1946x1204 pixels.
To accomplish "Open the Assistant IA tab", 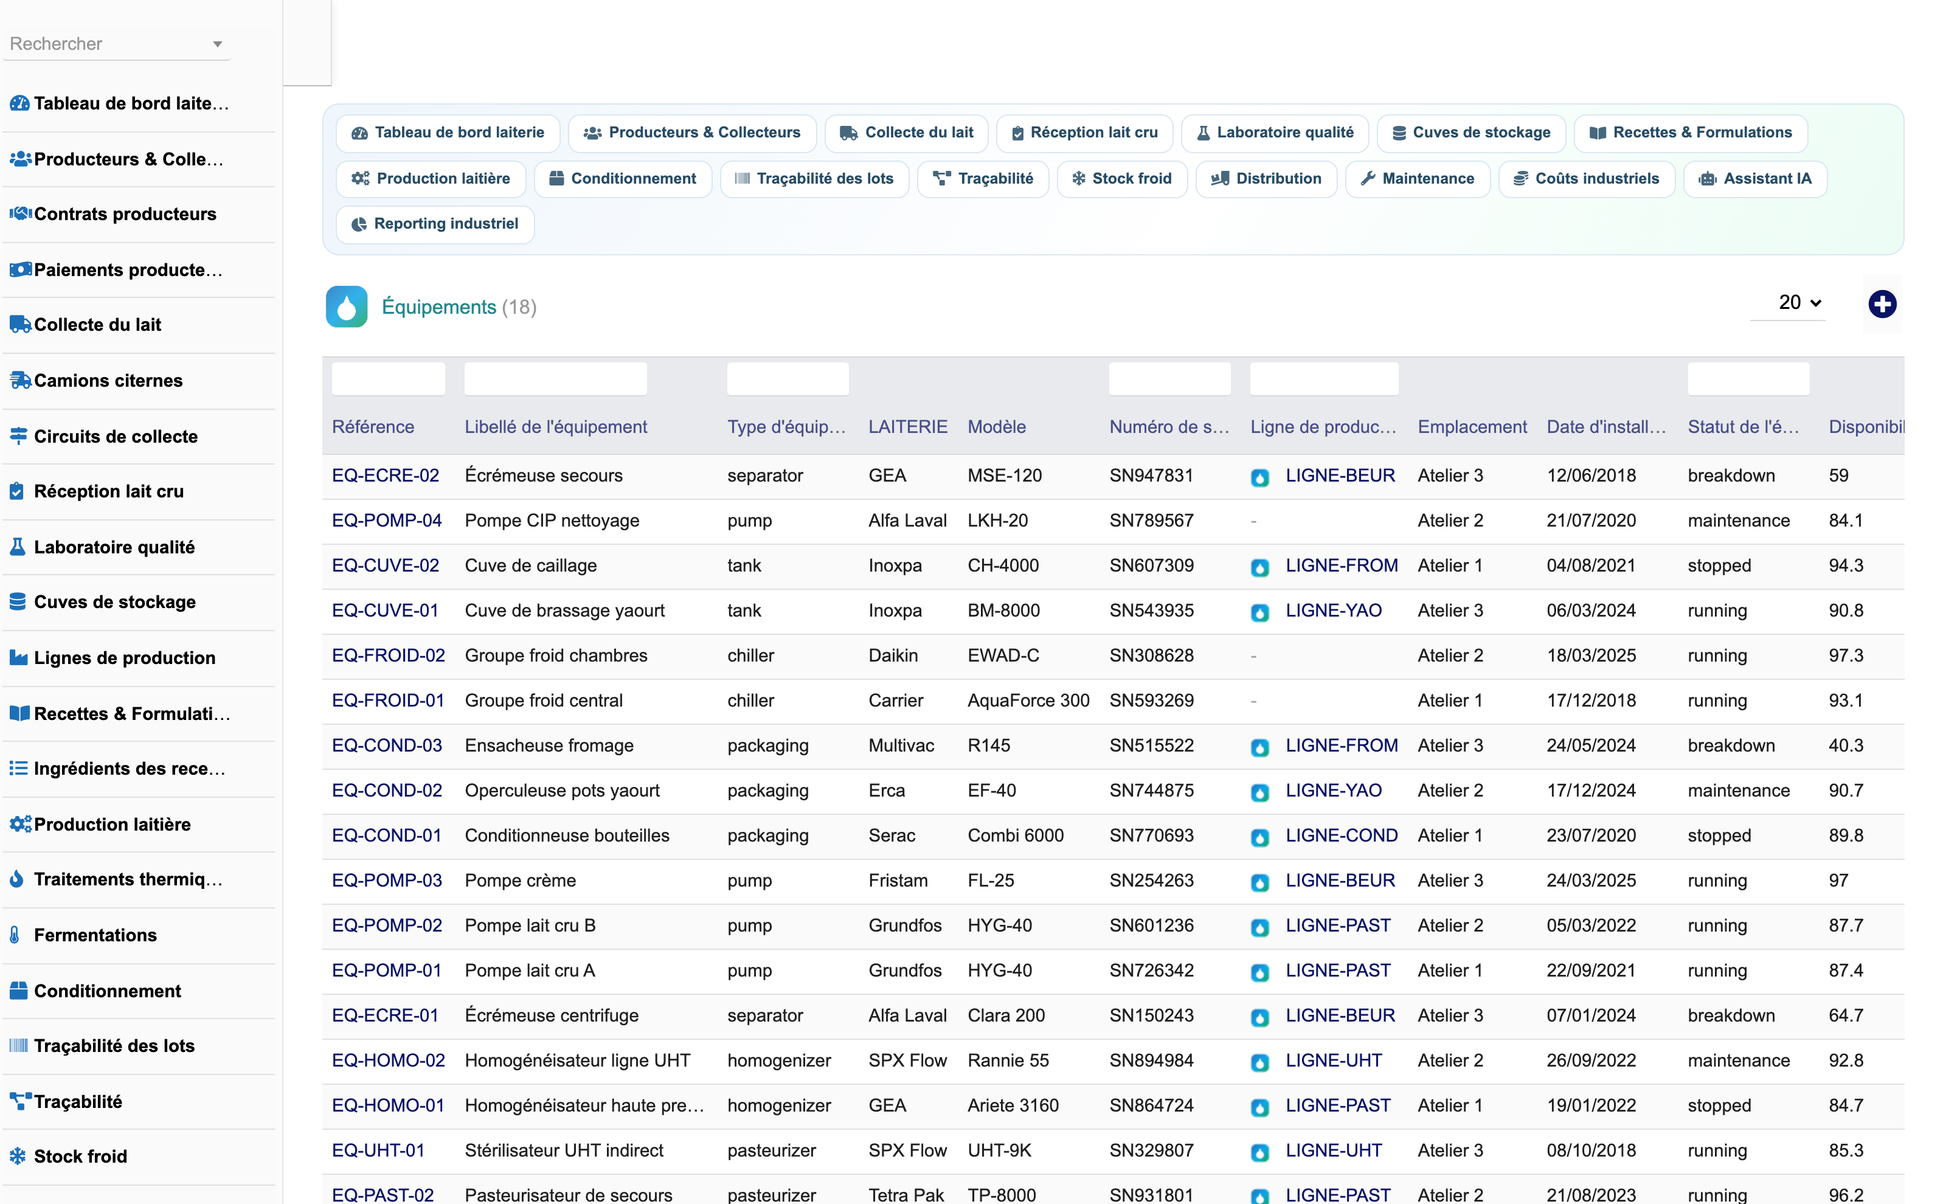I will tap(1755, 179).
